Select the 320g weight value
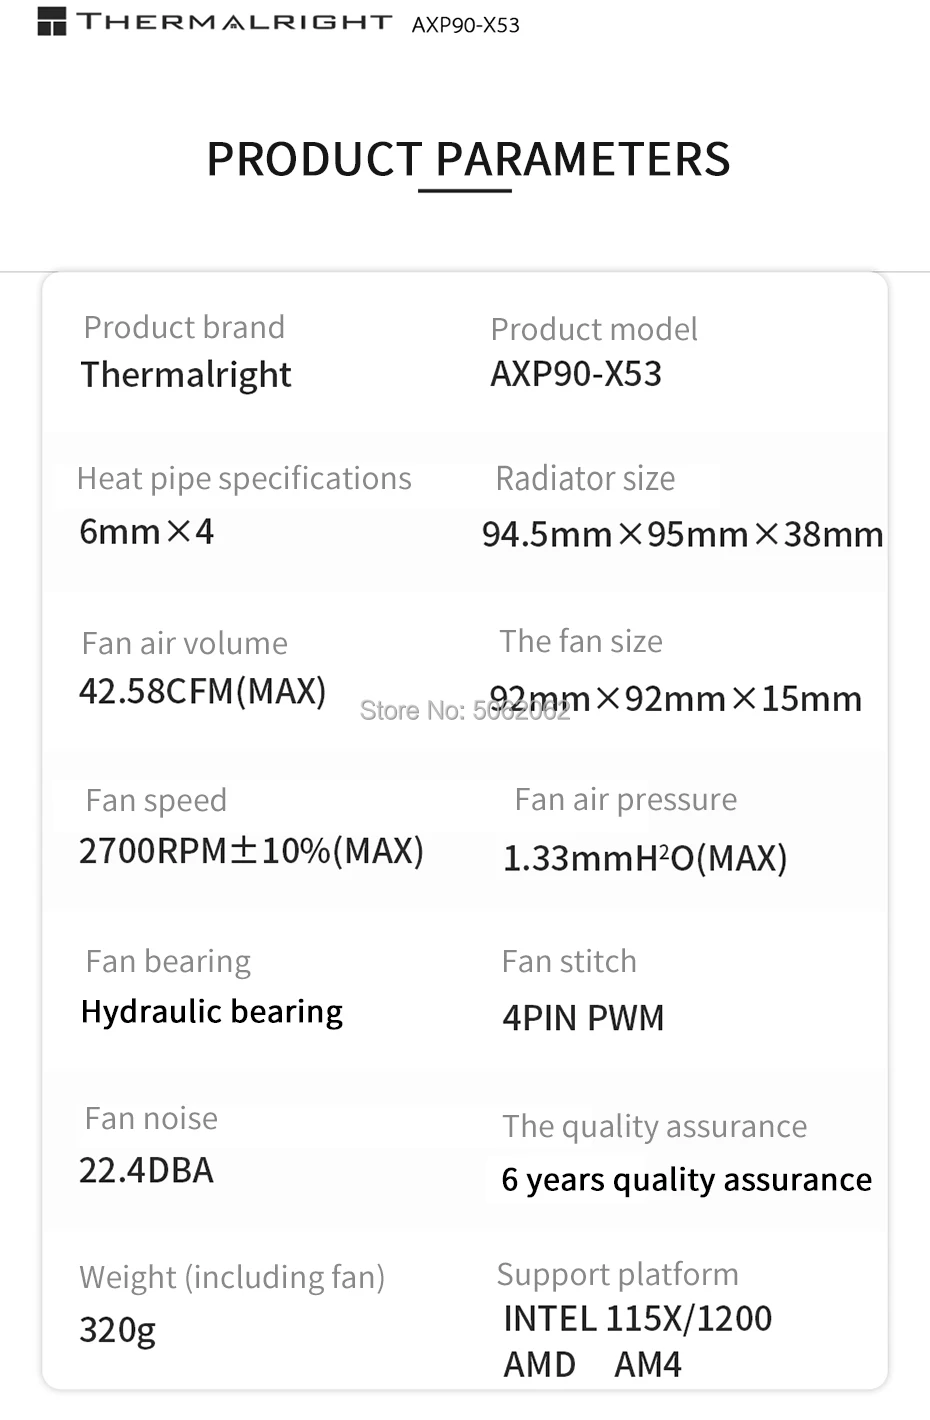This screenshot has height=1420, width=930. tap(118, 1330)
